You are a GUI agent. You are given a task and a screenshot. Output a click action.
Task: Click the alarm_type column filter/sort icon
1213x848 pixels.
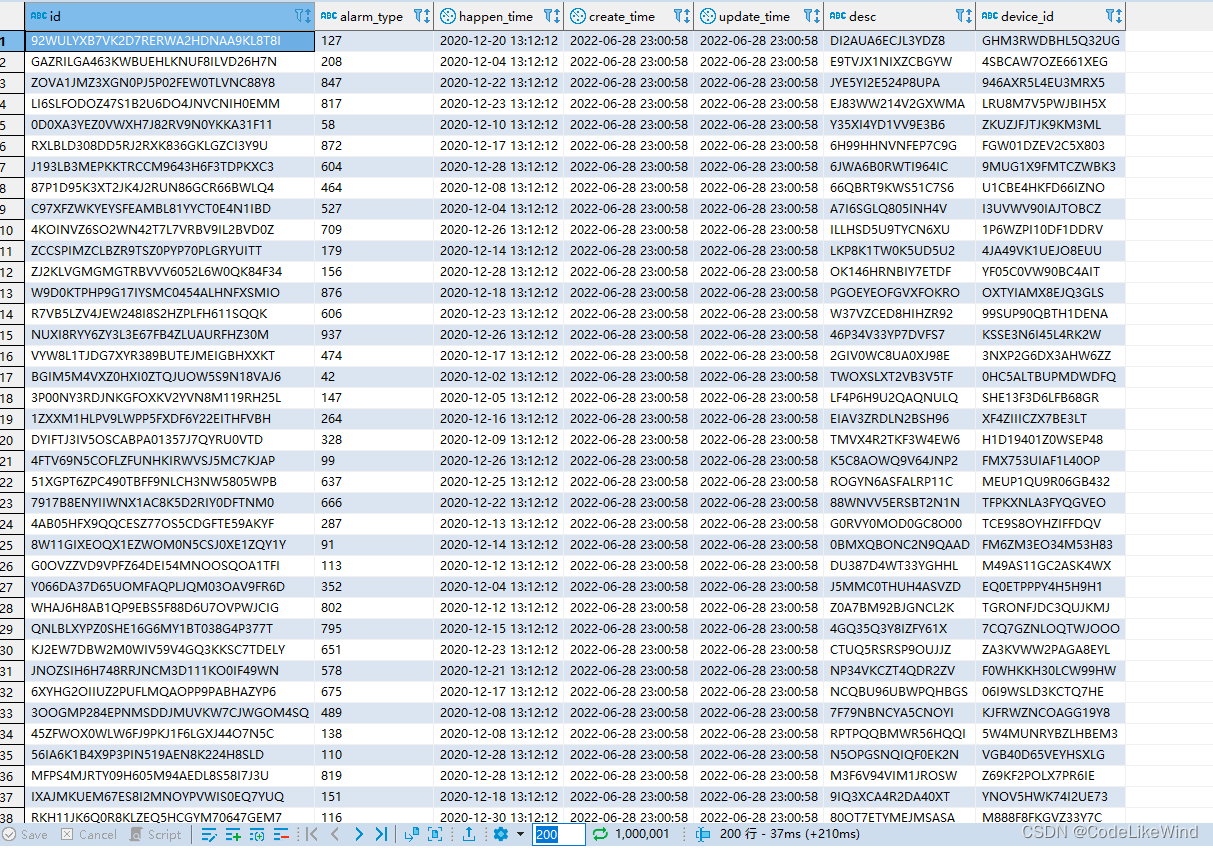[422, 16]
